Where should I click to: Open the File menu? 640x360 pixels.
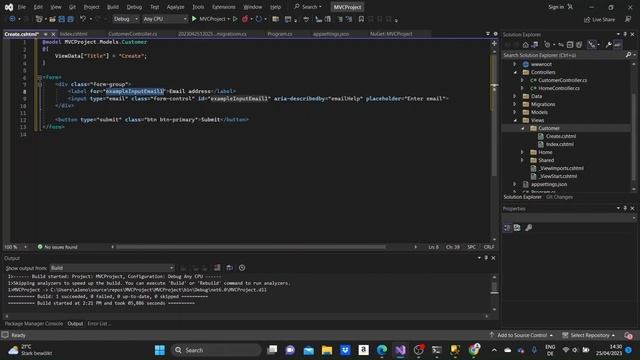[22, 7]
